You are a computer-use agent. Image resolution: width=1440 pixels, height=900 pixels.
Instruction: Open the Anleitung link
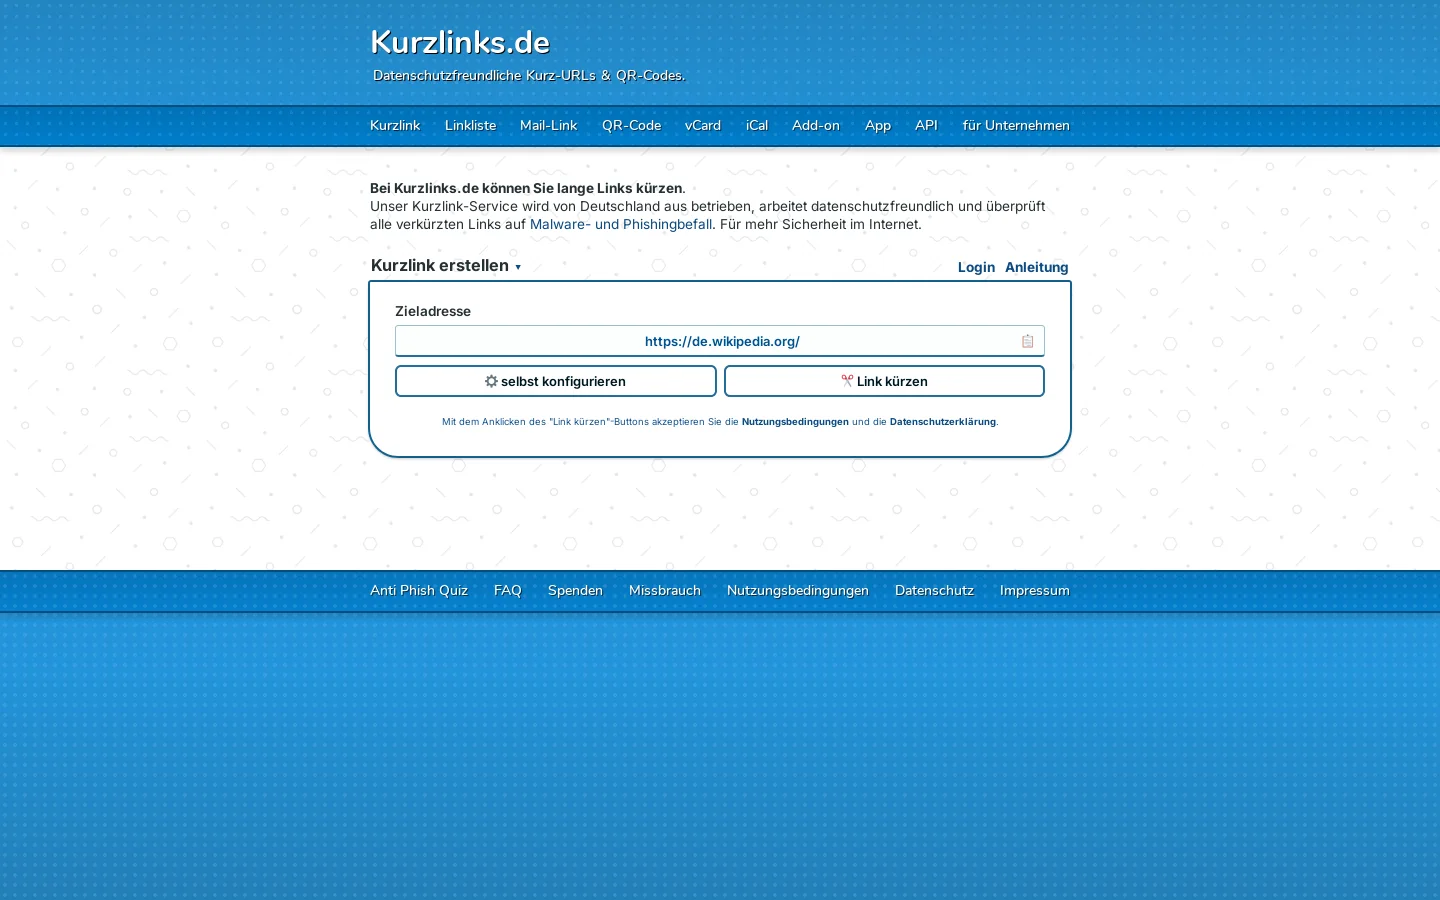[1037, 267]
